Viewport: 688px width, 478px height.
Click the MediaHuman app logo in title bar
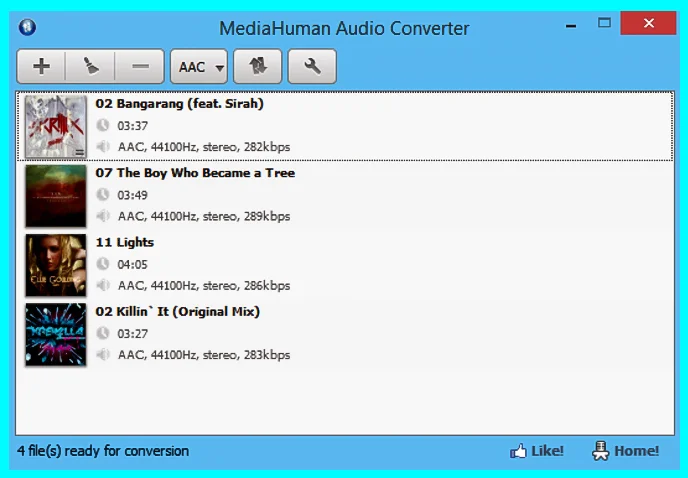click(27, 27)
